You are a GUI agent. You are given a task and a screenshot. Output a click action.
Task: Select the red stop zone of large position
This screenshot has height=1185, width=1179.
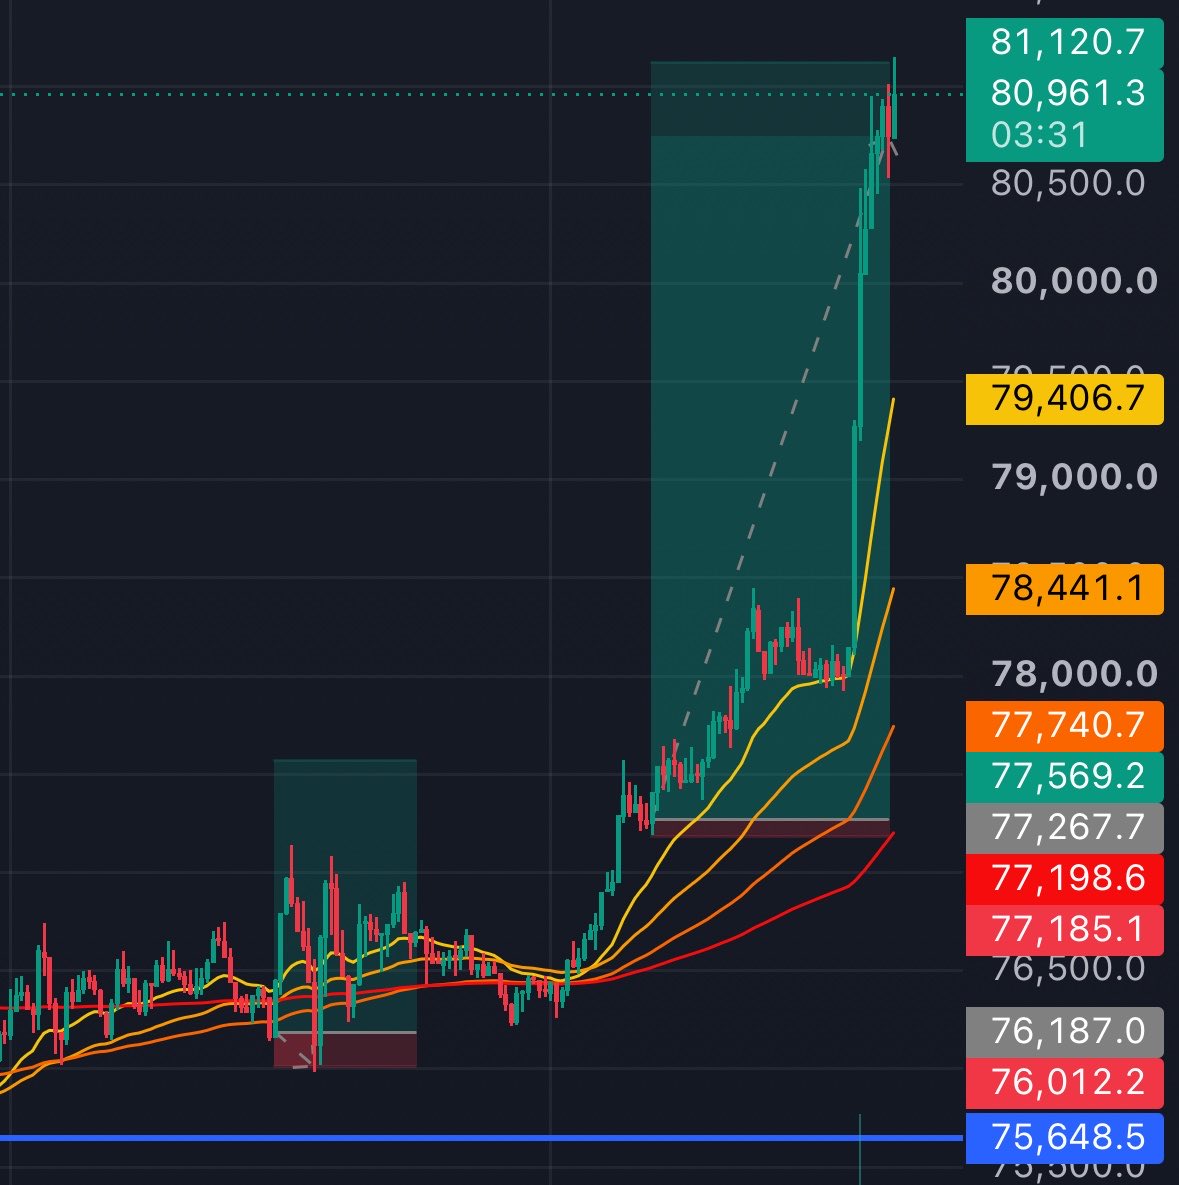(x=770, y=828)
